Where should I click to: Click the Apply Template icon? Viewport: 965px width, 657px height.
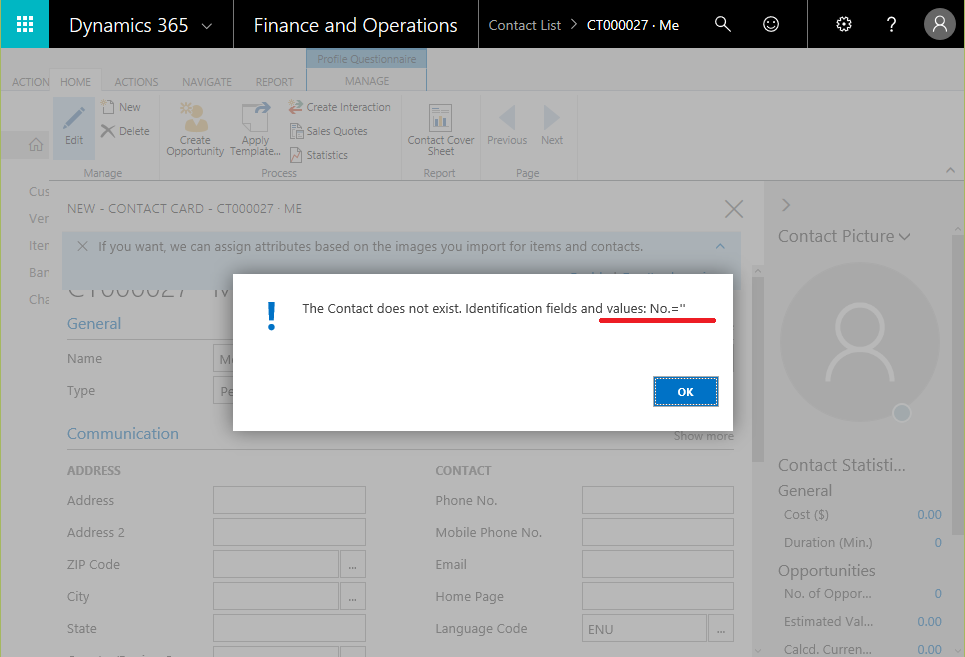pos(255,117)
